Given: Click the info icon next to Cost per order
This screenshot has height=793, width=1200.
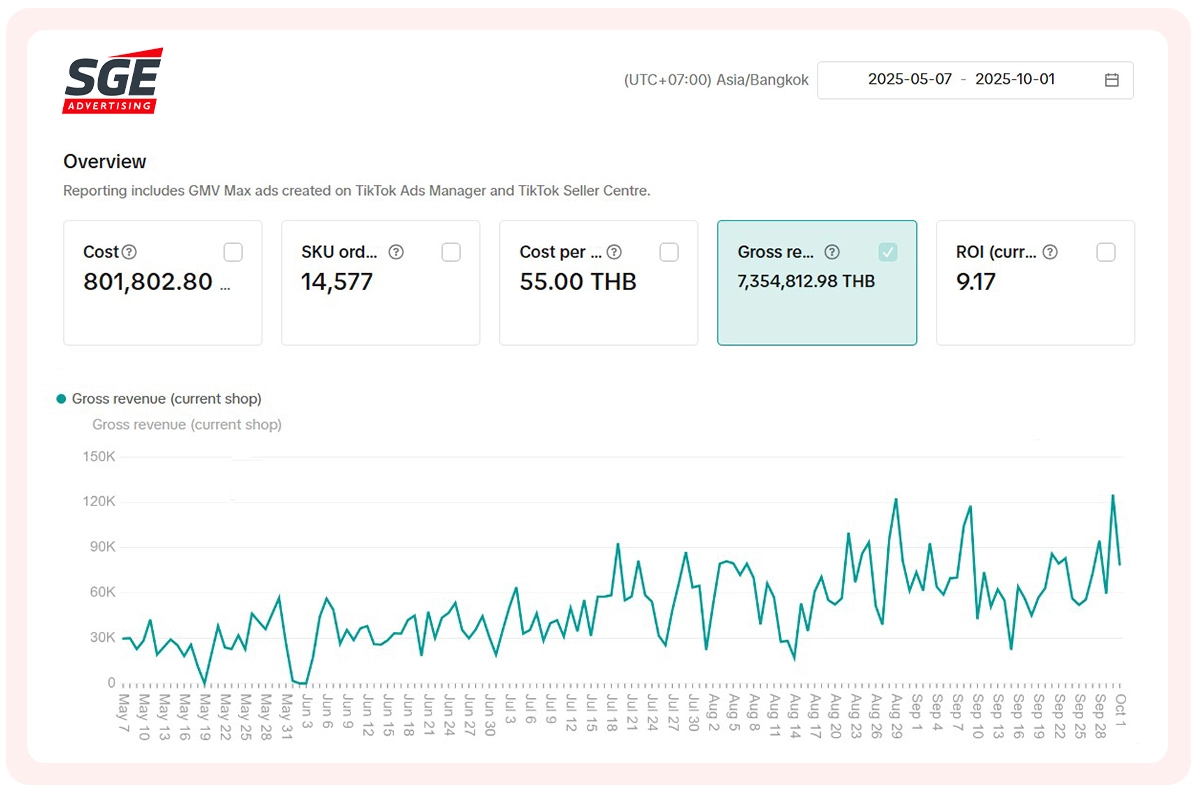Looking at the screenshot, I should pyautogui.click(x=614, y=252).
